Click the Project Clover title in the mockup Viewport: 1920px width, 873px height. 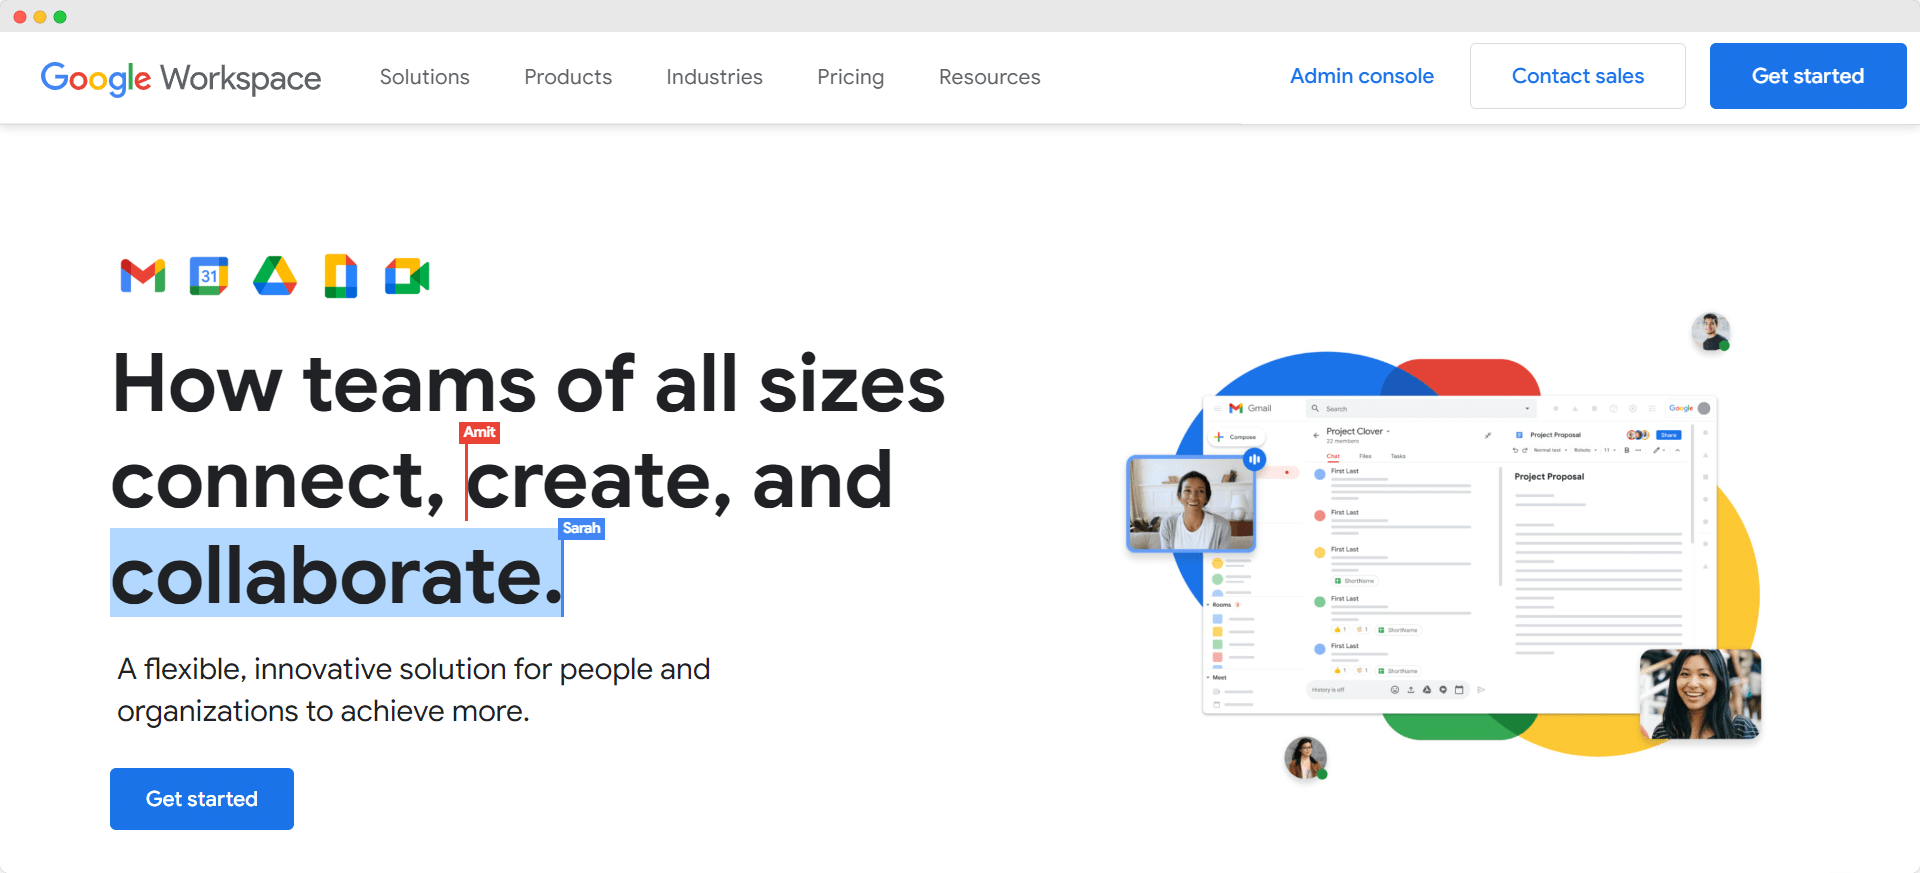click(x=1354, y=431)
